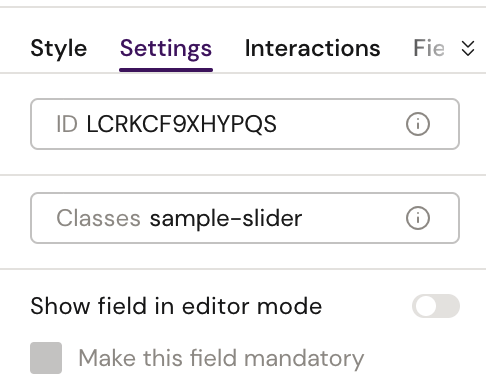Screen dimensions: 486x380
Task: Click the info icon beside Classes field
Action: pos(418,218)
